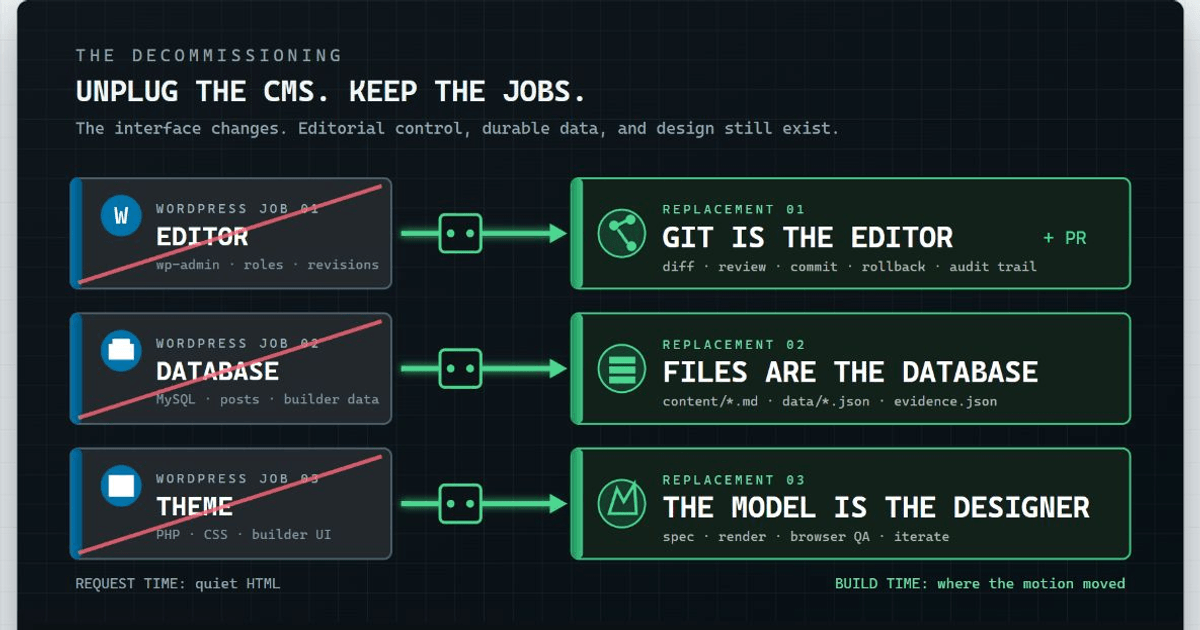Screen dimensions: 1200x630
Task: Select the crossed-out EDITOR job card
Action: [231, 233]
